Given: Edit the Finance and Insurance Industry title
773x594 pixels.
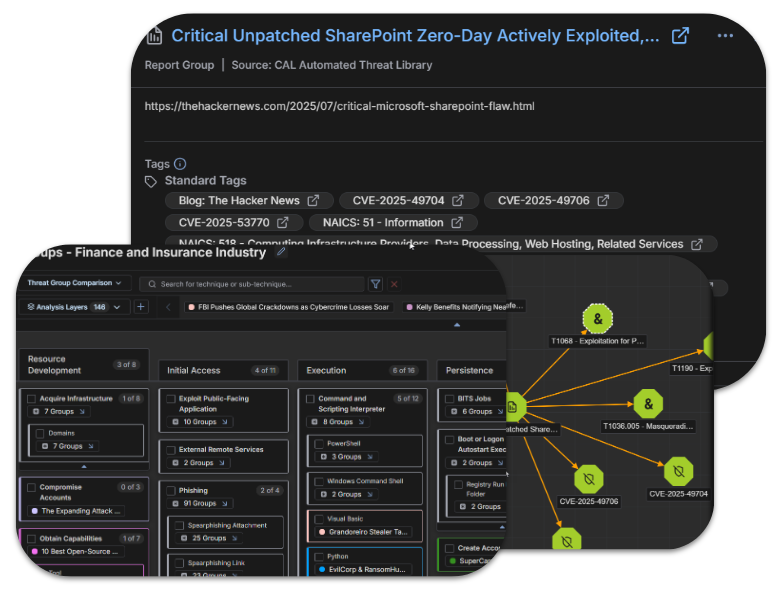Looking at the screenshot, I should 281,252.
